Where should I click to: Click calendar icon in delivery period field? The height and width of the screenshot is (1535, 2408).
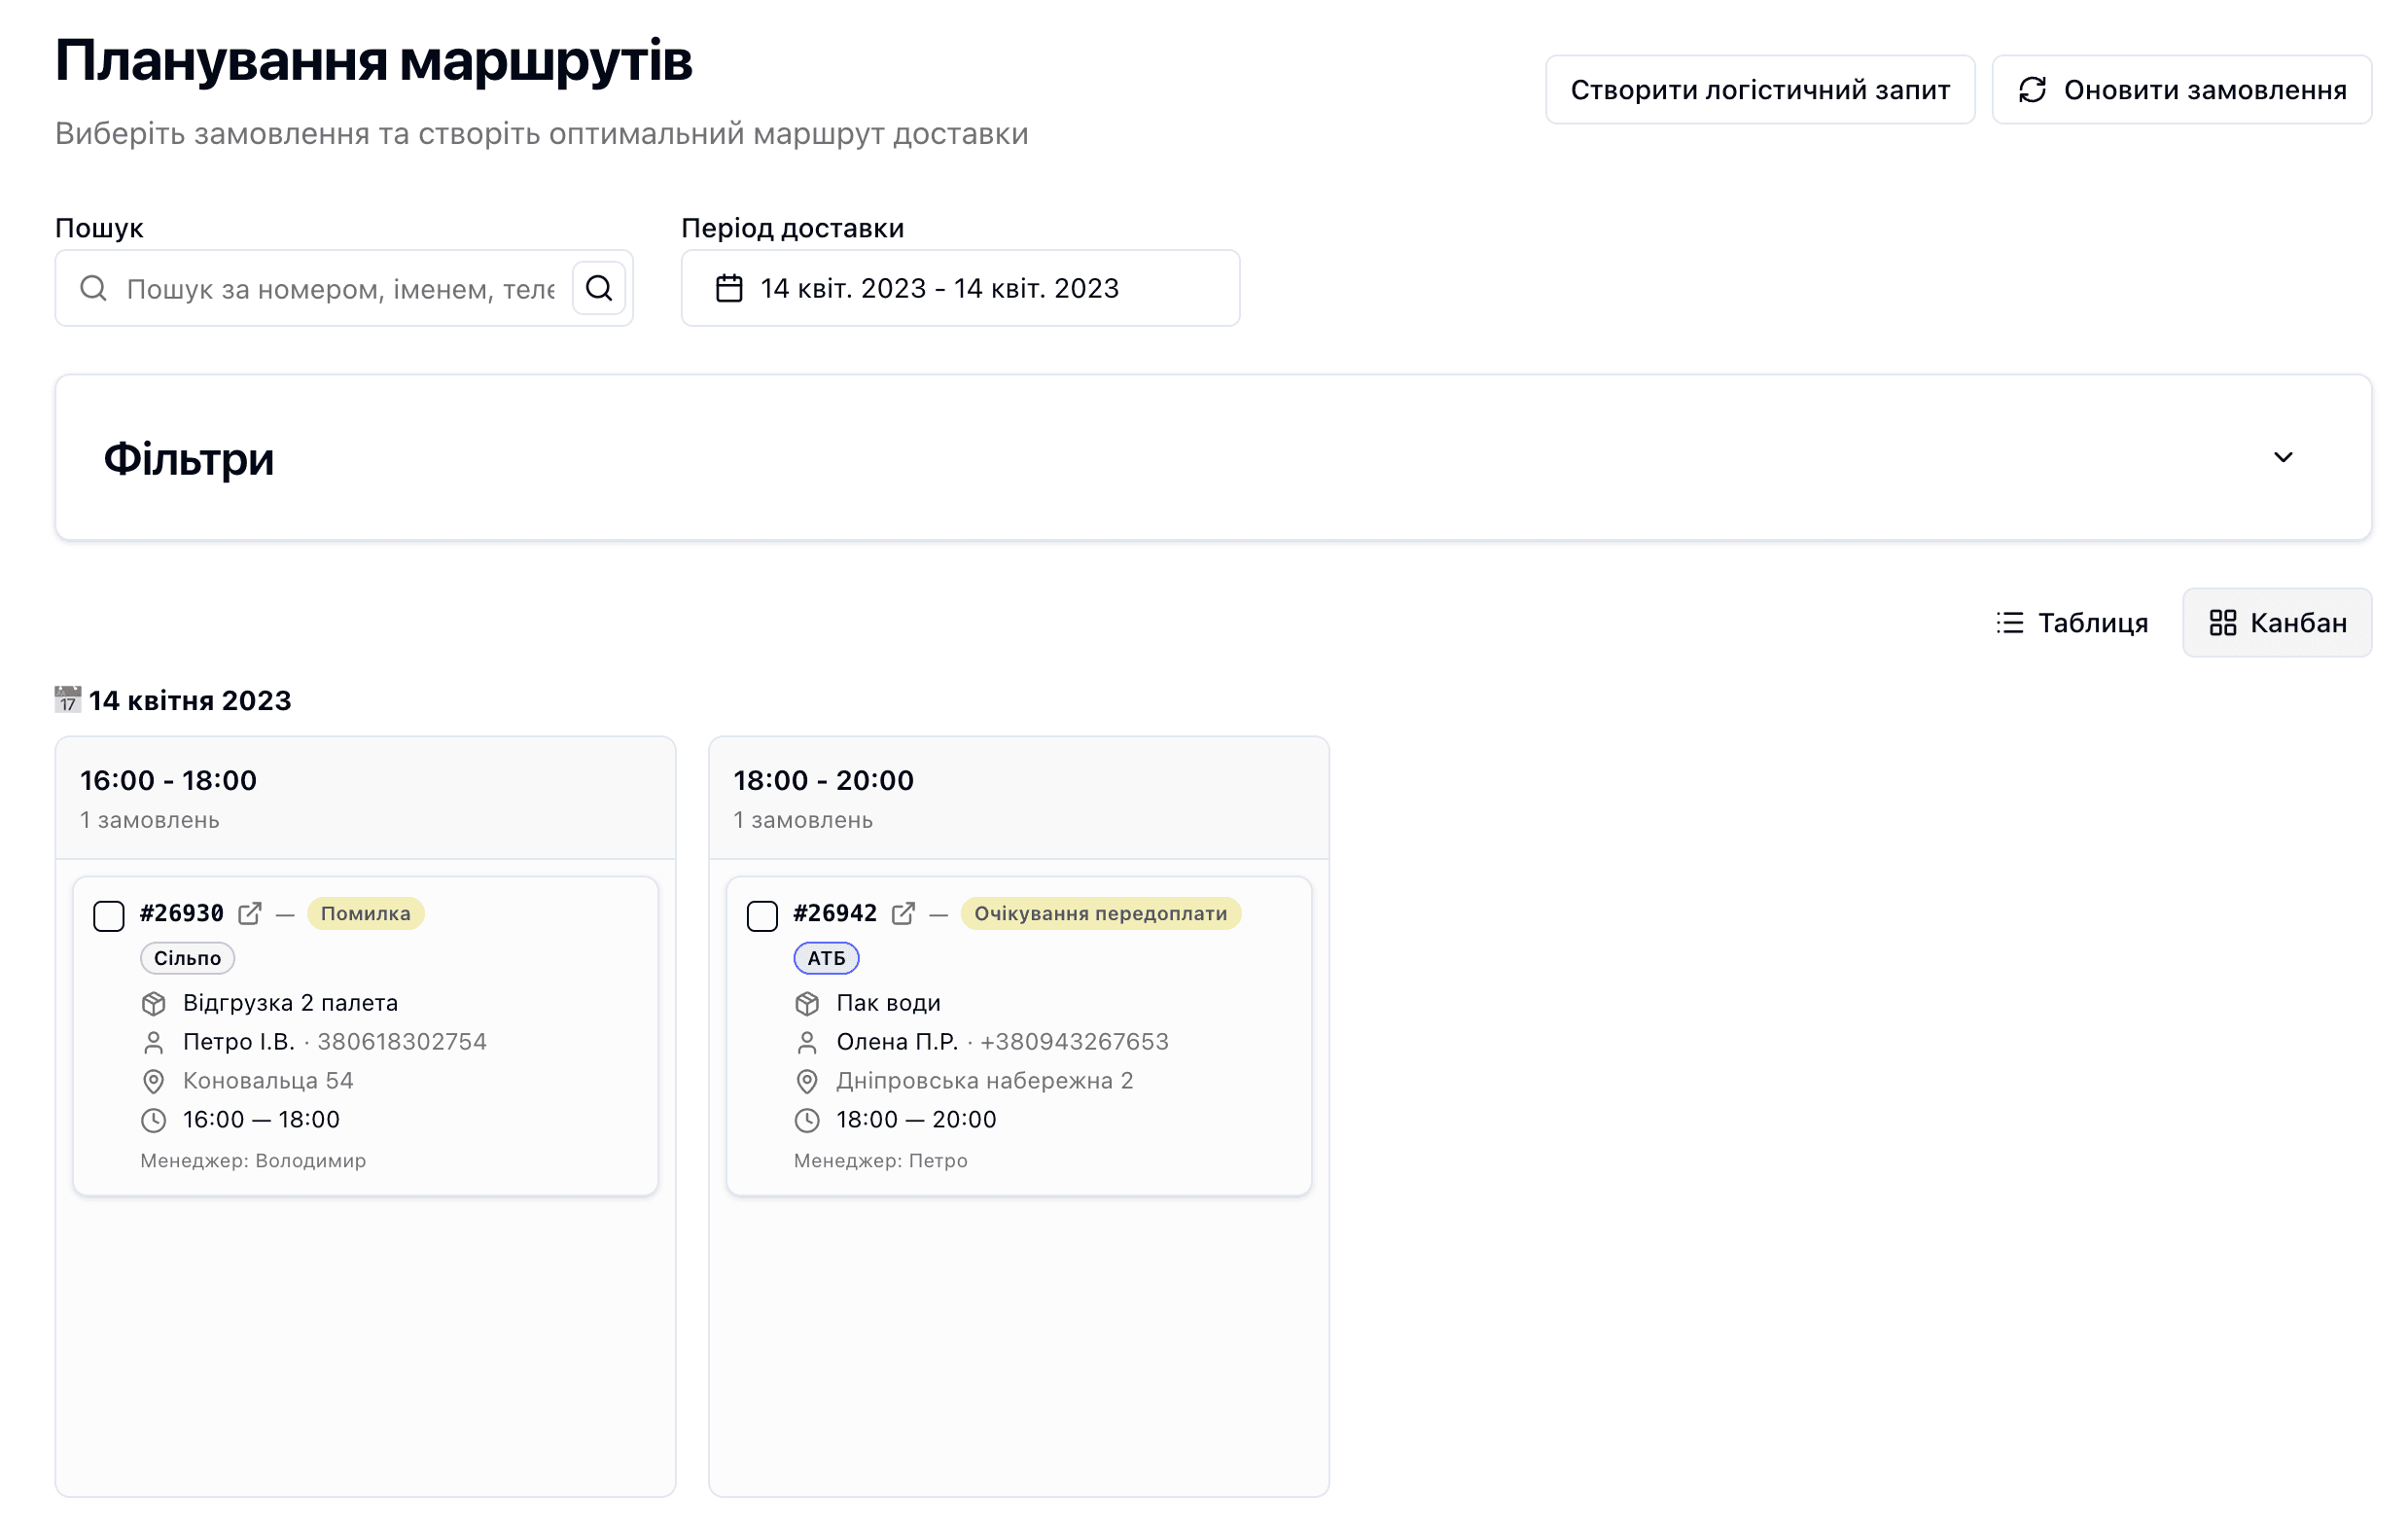coord(729,288)
